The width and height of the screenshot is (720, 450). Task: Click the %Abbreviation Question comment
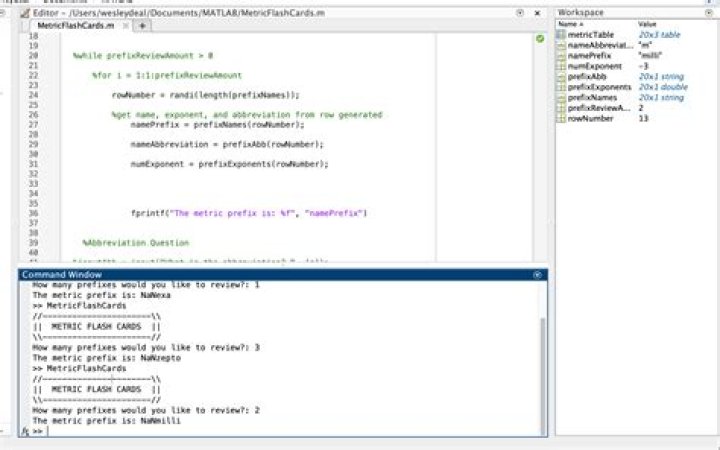pos(136,243)
